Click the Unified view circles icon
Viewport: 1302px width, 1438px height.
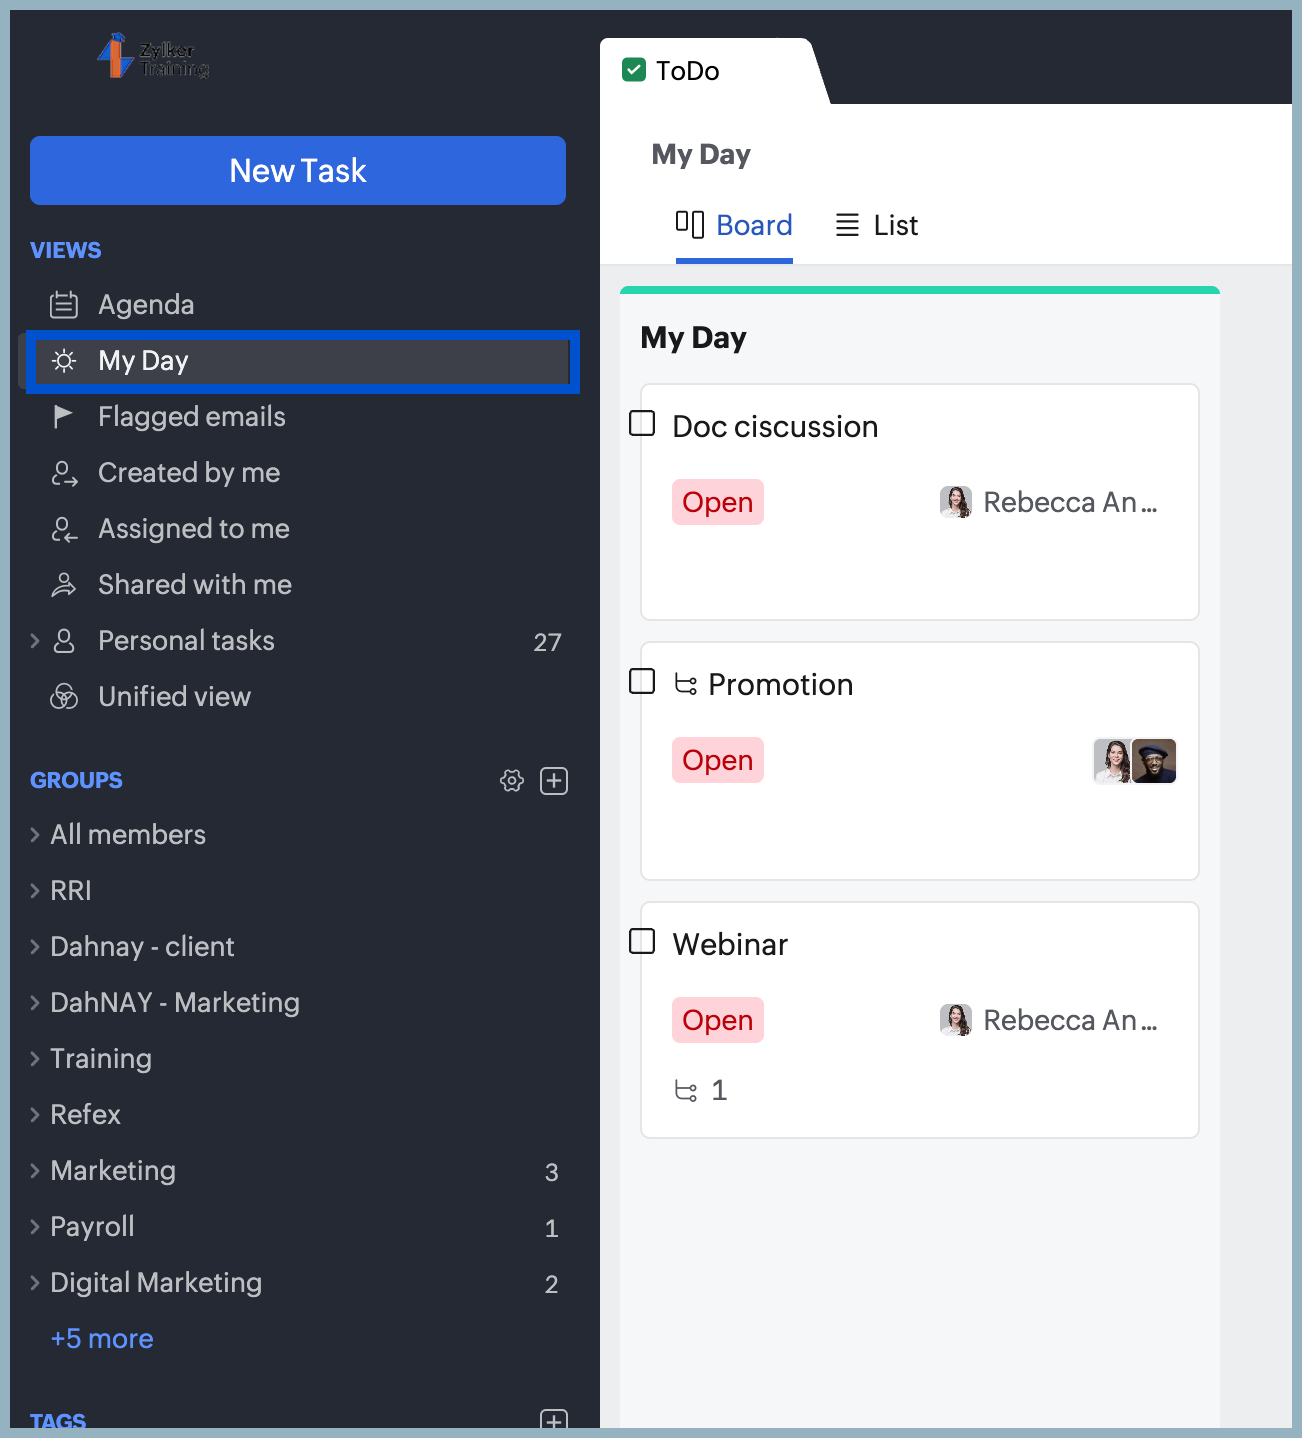64,697
